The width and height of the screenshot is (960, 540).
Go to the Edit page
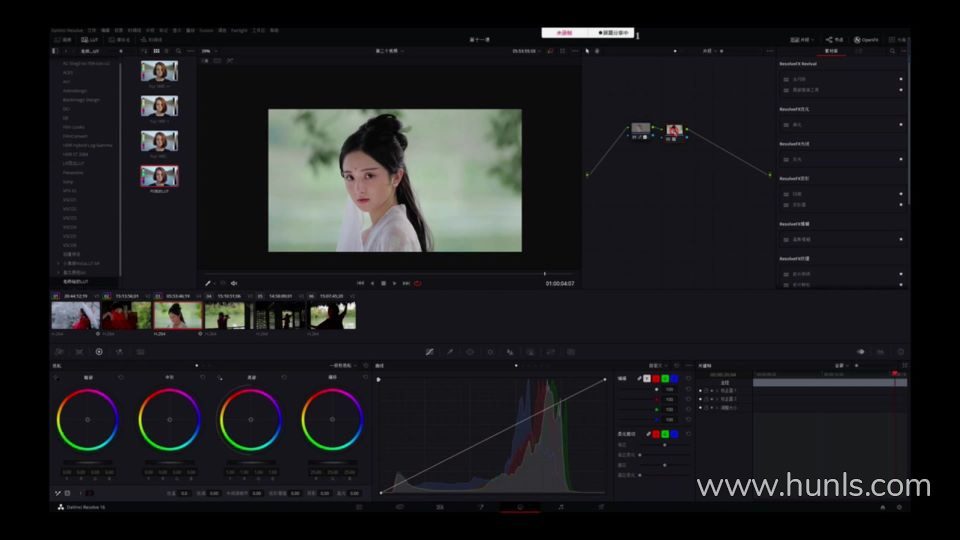click(x=440, y=507)
